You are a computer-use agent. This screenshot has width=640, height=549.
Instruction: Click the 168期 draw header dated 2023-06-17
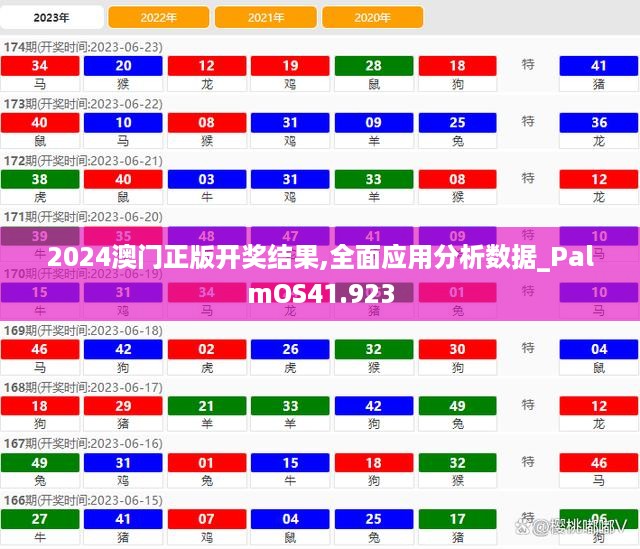click(x=83, y=387)
